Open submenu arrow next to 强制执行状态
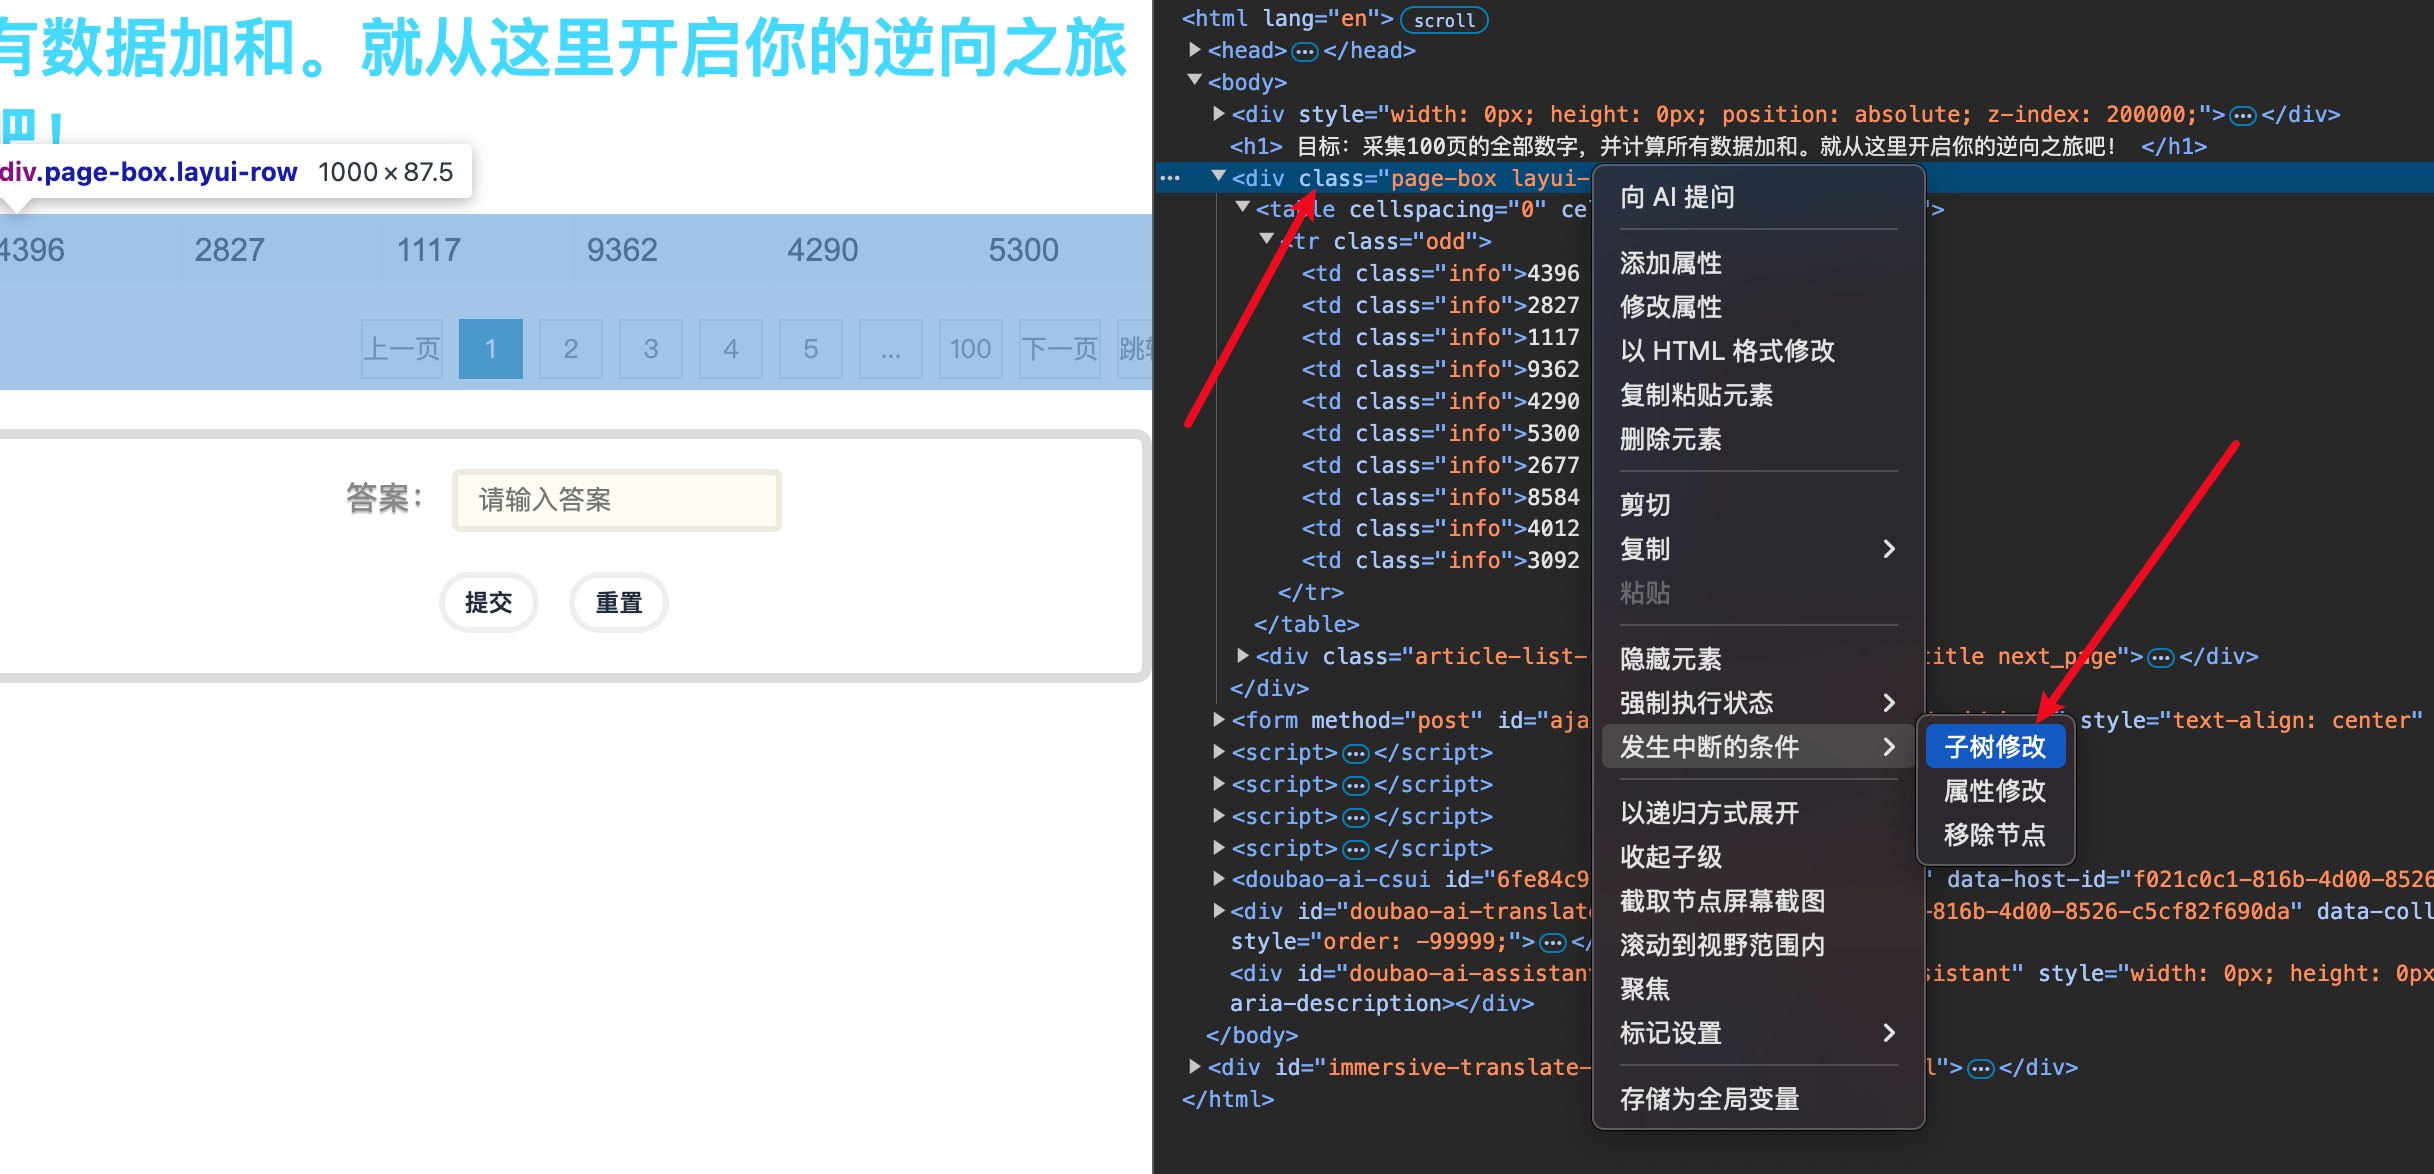 coord(1888,703)
